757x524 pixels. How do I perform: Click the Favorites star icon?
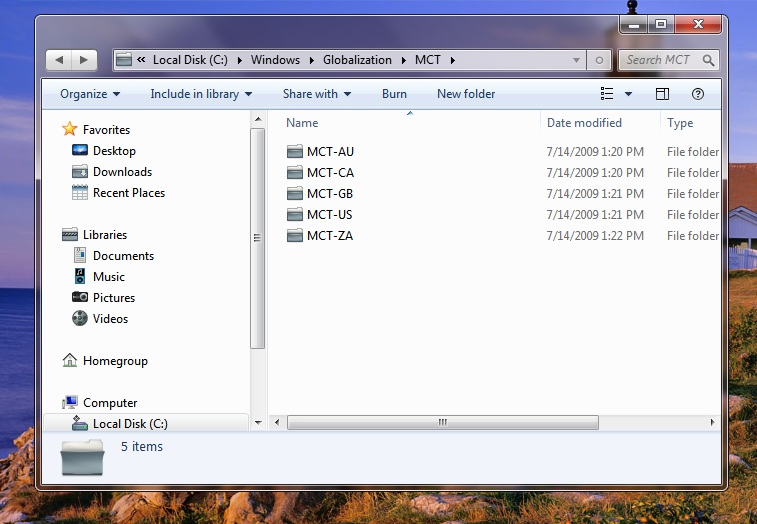tap(70, 128)
